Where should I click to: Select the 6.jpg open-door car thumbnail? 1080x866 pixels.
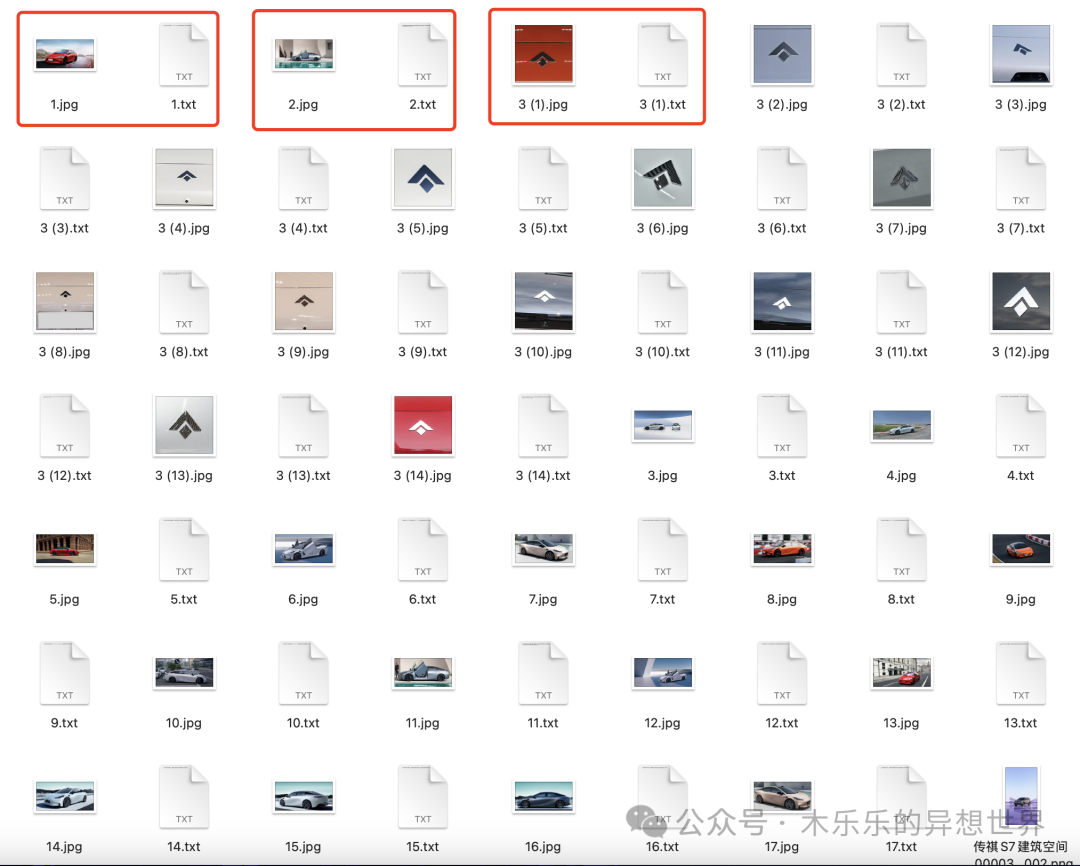point(304,548)
